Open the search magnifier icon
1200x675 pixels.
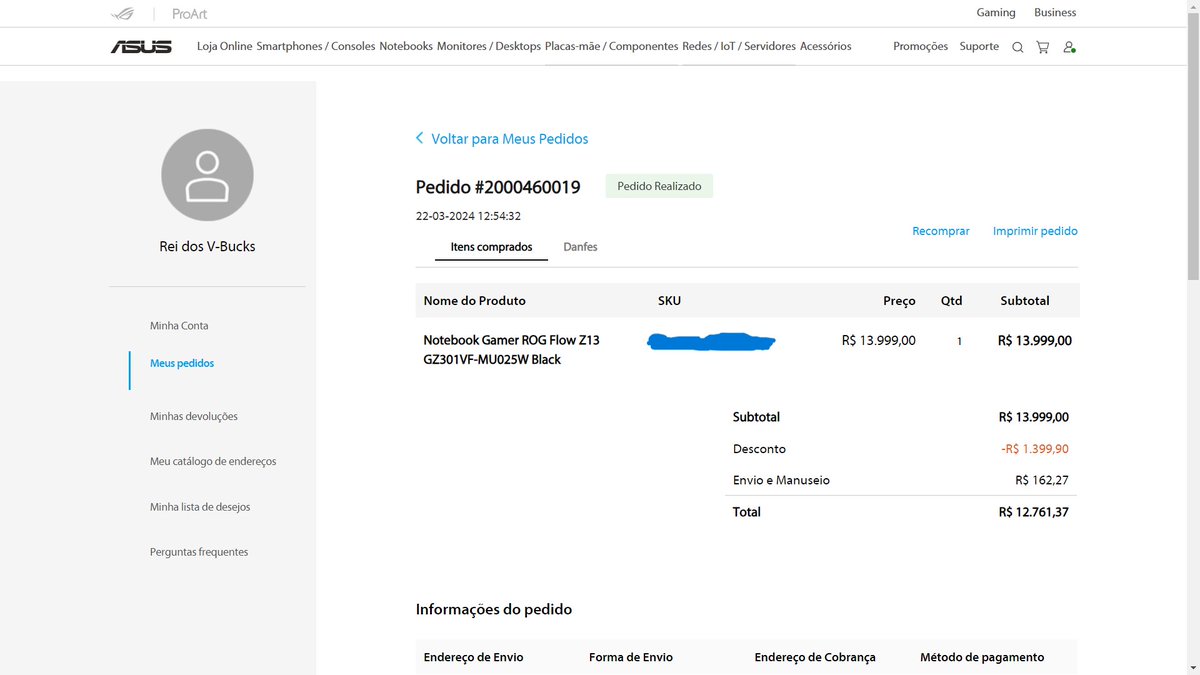click(1017, 46)
